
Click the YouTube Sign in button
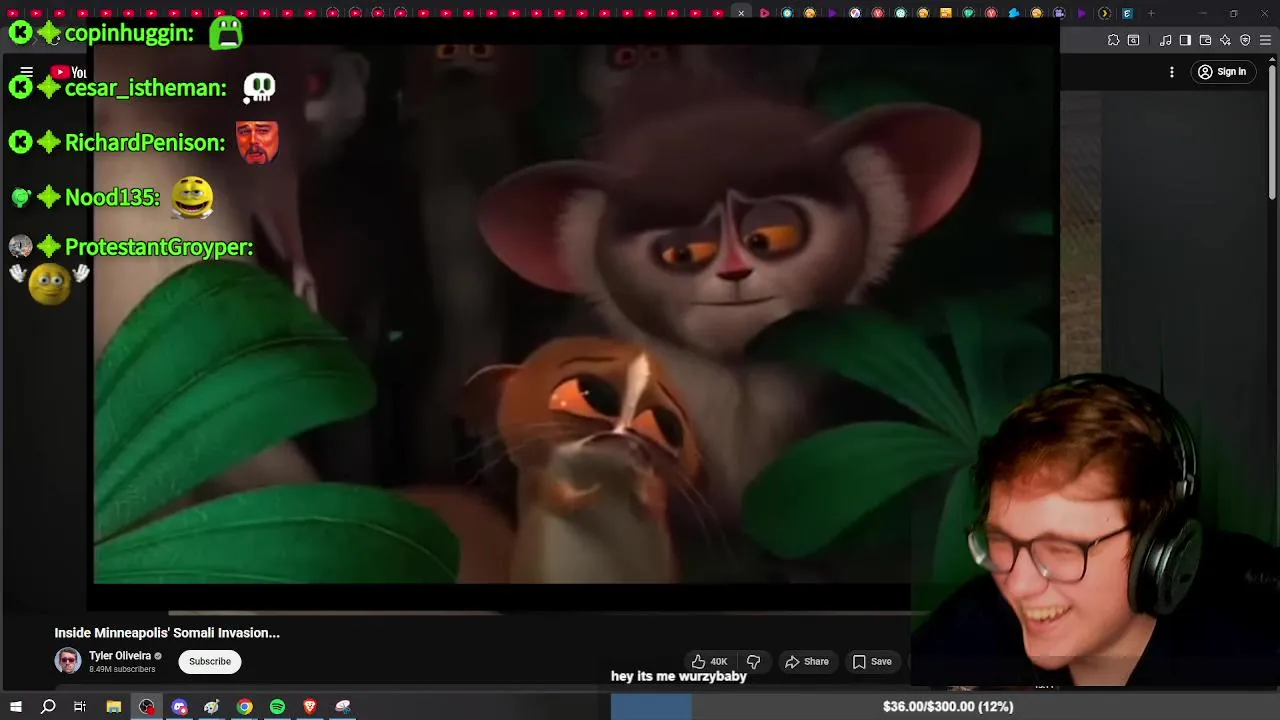click(x=1222, y=72)
